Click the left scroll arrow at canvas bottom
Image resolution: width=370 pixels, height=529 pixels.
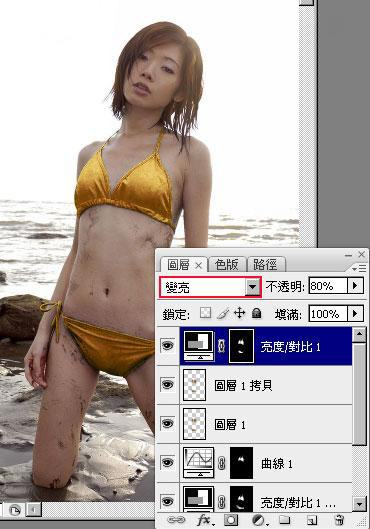pyautogui.click(x=34, y=510)
